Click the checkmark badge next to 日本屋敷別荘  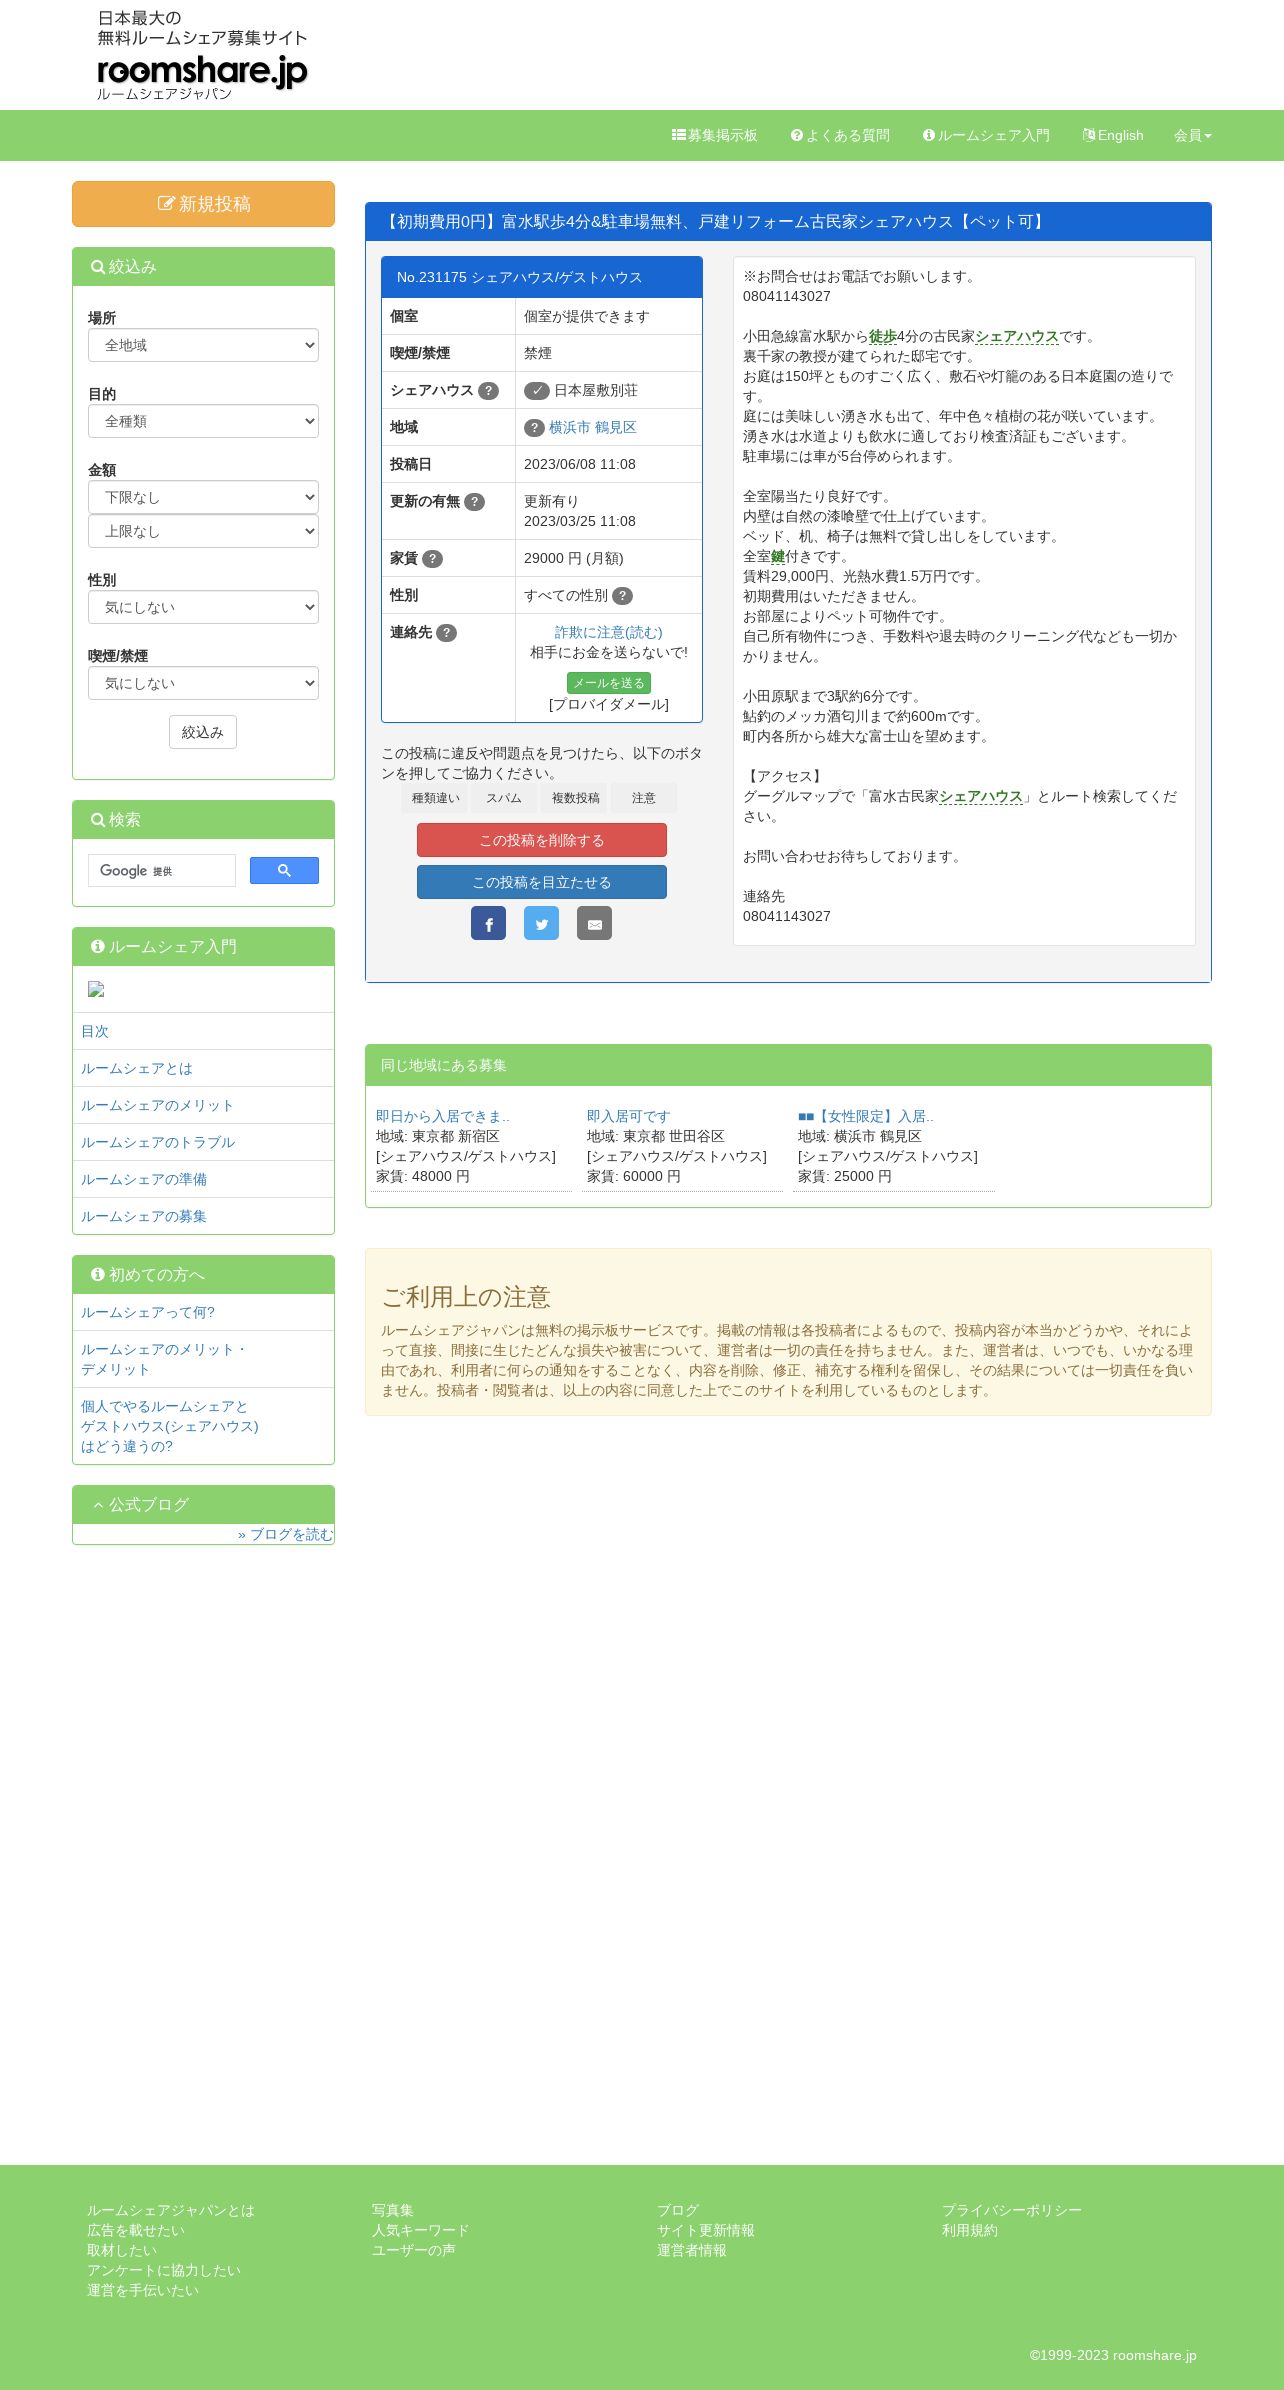[x=537, y=391]
